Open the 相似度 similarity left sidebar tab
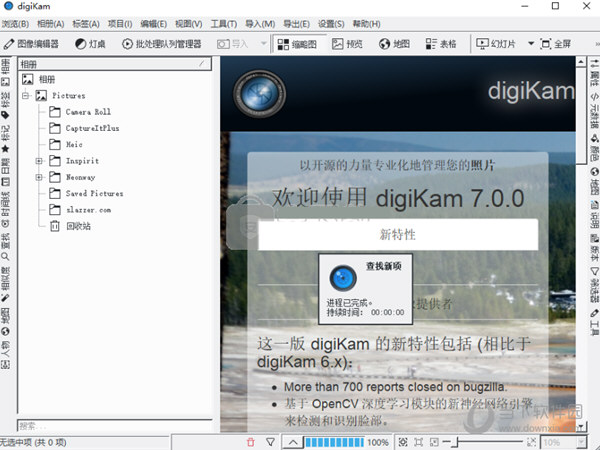600x450 pixels. click(x=5, y=284)
